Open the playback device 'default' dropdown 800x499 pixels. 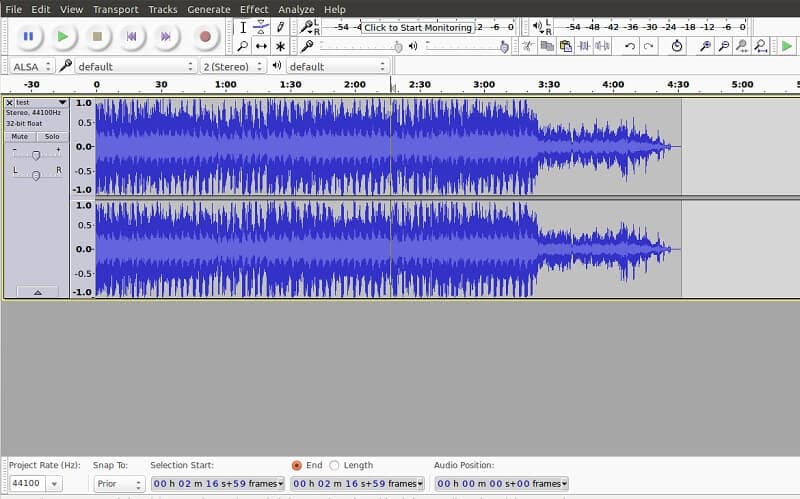pyautogui.click(x=337, y=66)
